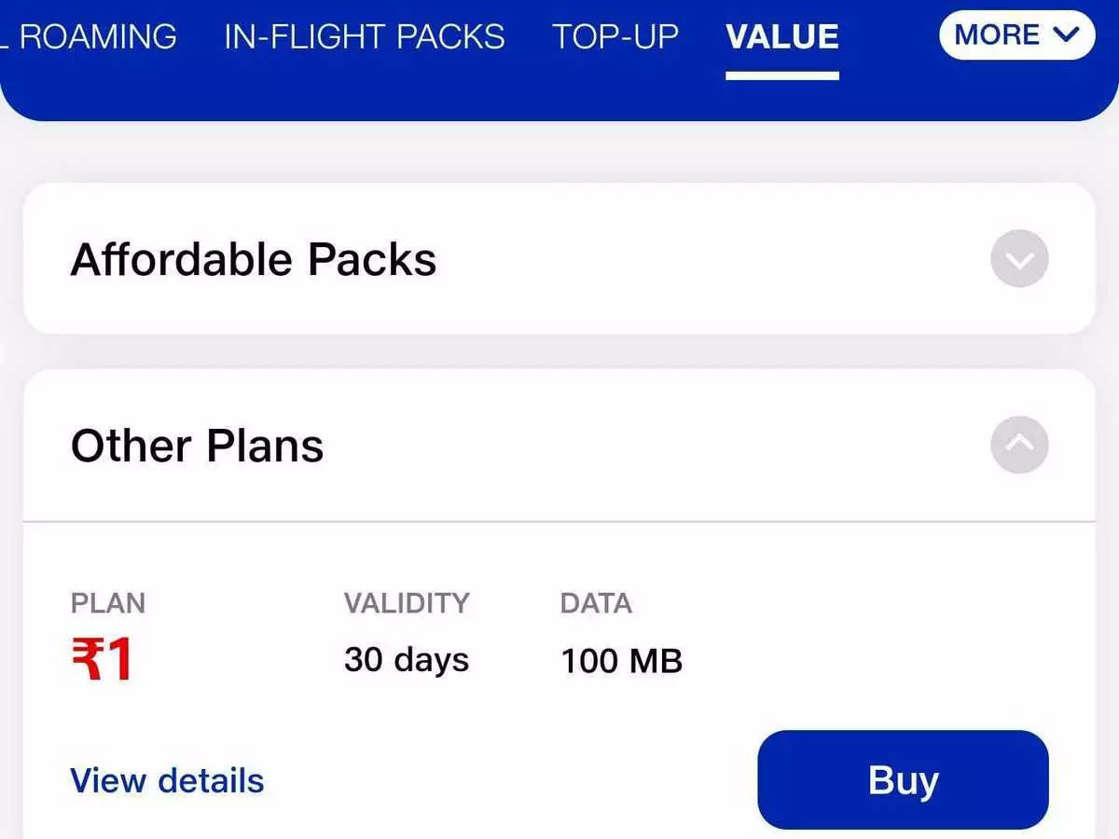Tap the 100 MB data value
Screen dimensions: 1119x839
621,661
